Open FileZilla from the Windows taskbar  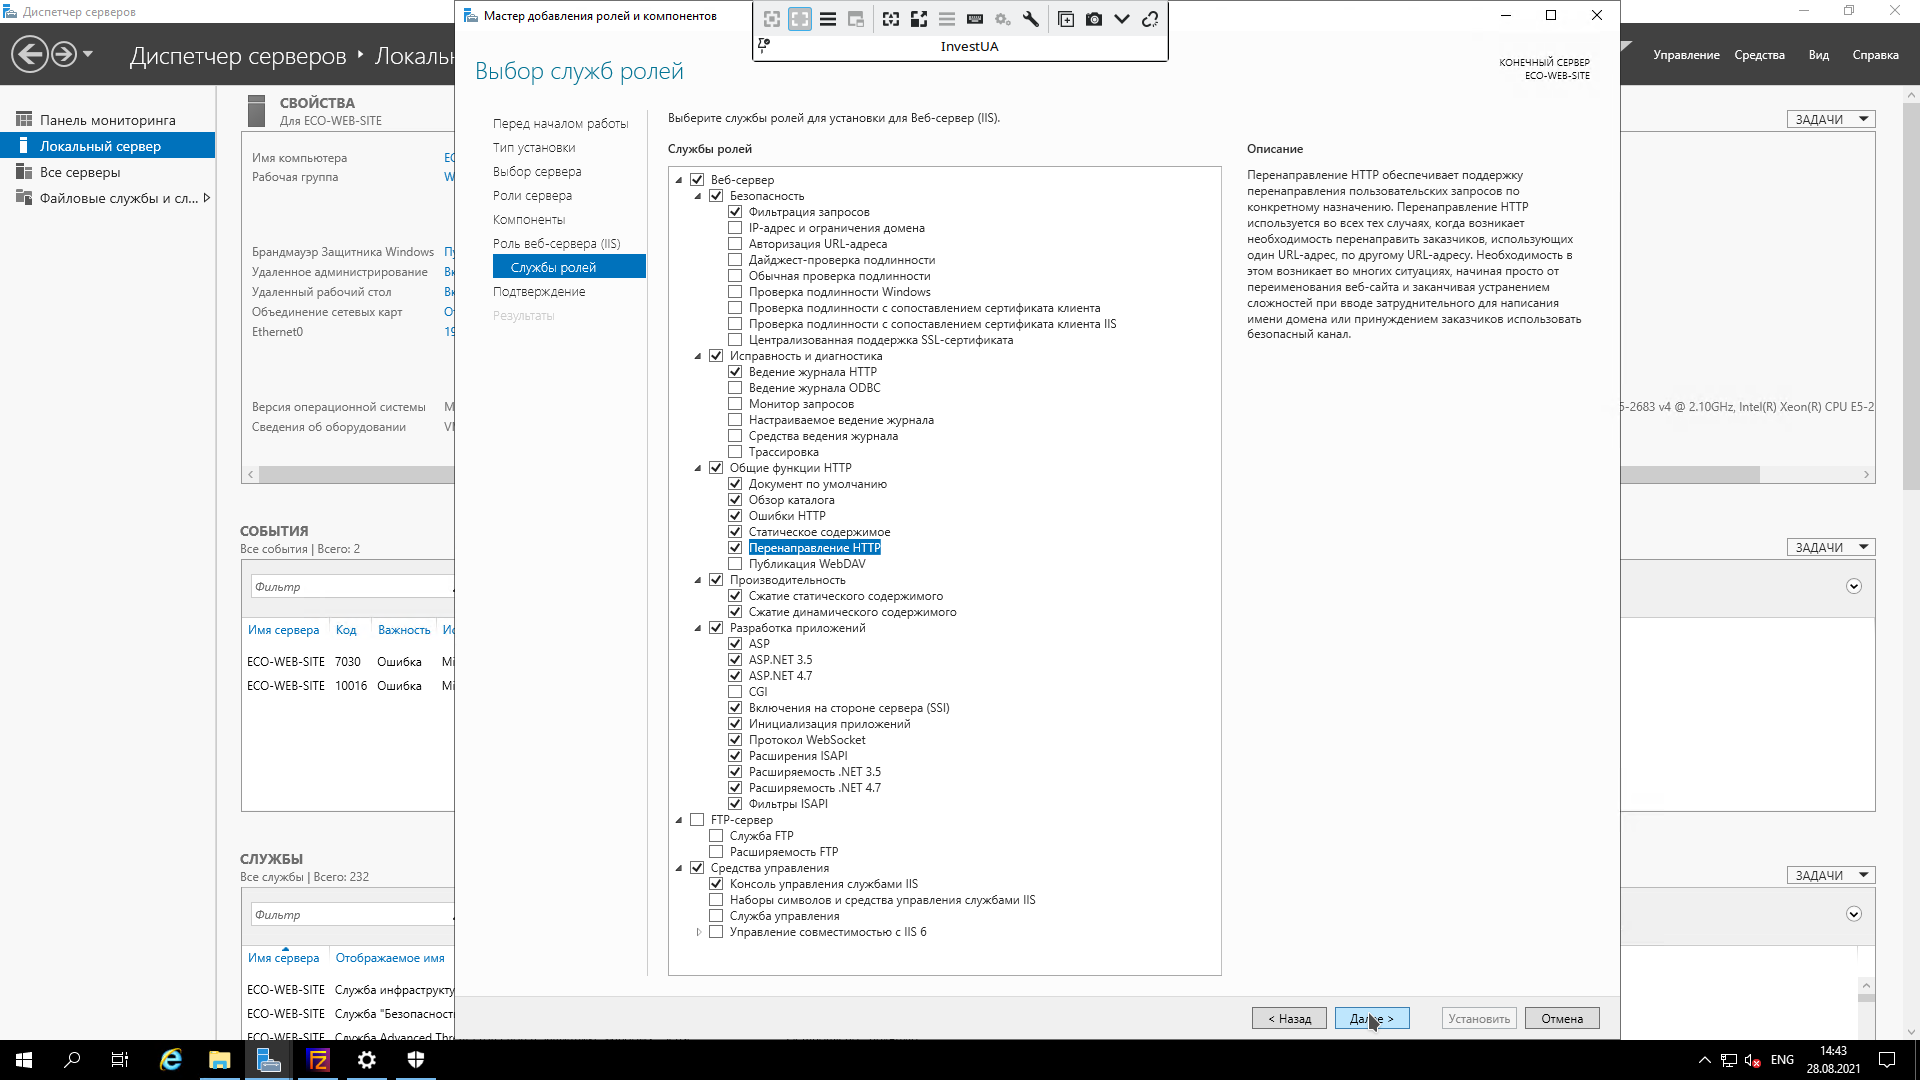coord(318,1060)
